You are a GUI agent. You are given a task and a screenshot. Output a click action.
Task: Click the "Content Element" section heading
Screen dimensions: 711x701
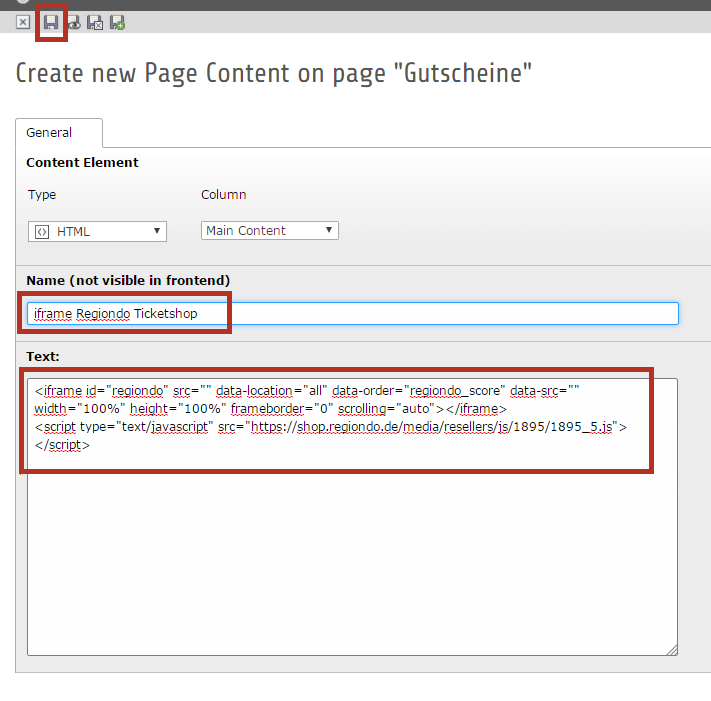(x=82, y=162)
